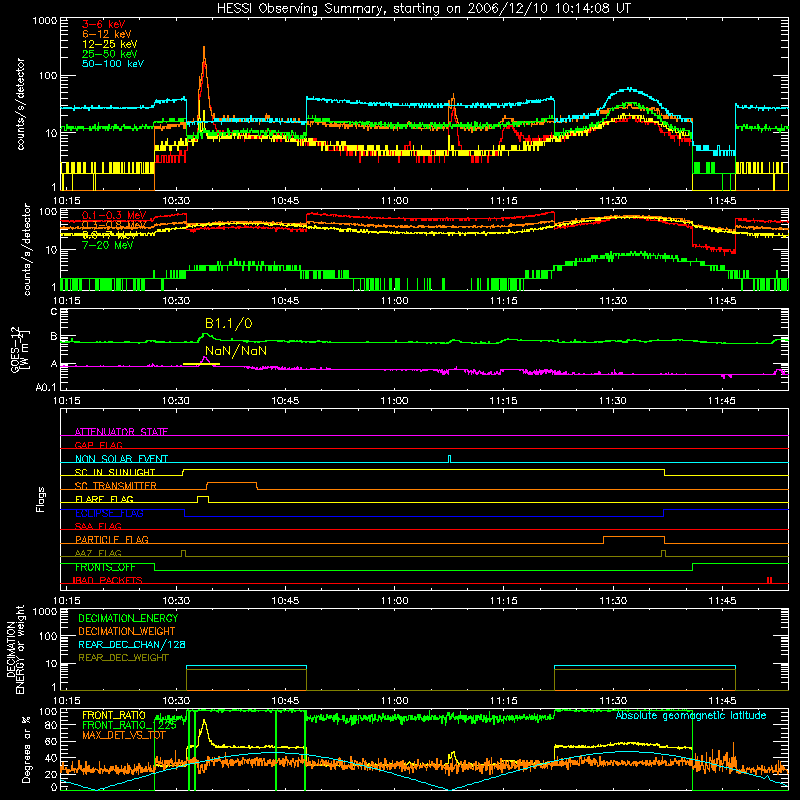Click the DECIMATION ENERGY or weight axis title
The height and width of the screenshot is (800, 800).
pyautogui.click(x=15, y=649)
